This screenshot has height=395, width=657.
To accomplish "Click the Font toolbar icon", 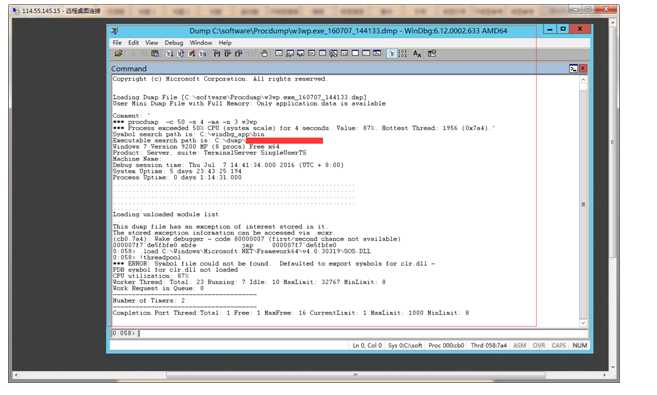I will [417, 53].
